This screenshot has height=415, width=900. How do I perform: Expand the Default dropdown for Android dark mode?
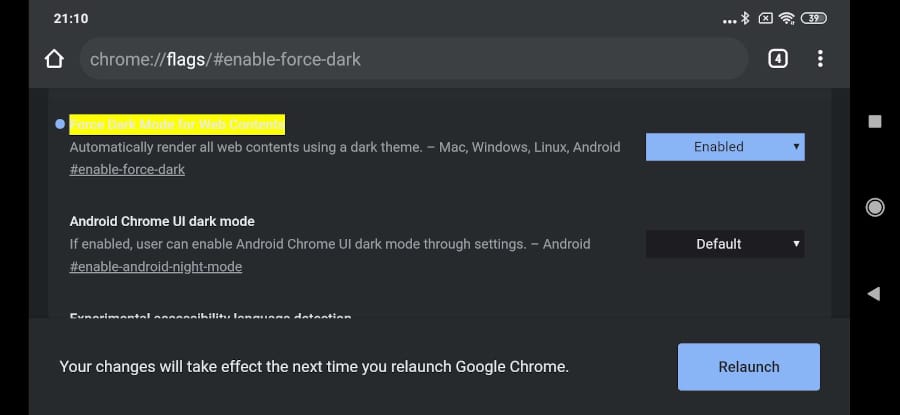click(x=725, y=244)
